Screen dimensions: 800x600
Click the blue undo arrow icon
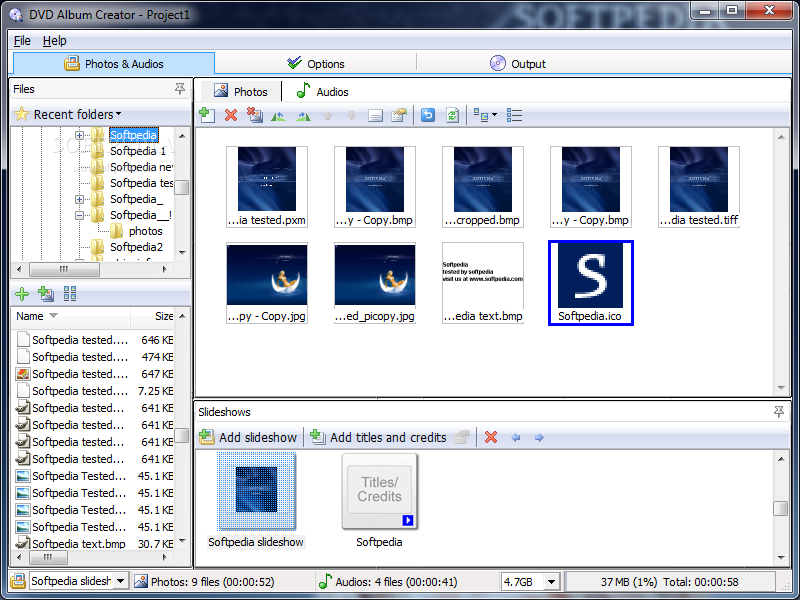point(428,115)
